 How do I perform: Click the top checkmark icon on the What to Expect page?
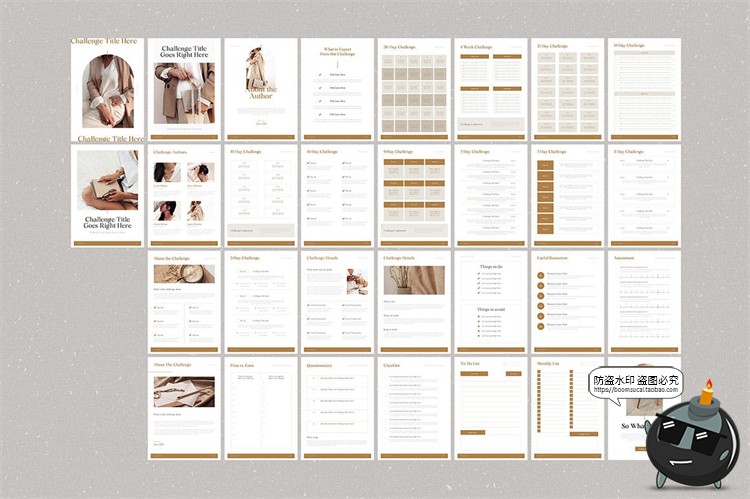(x=320, y=74)
